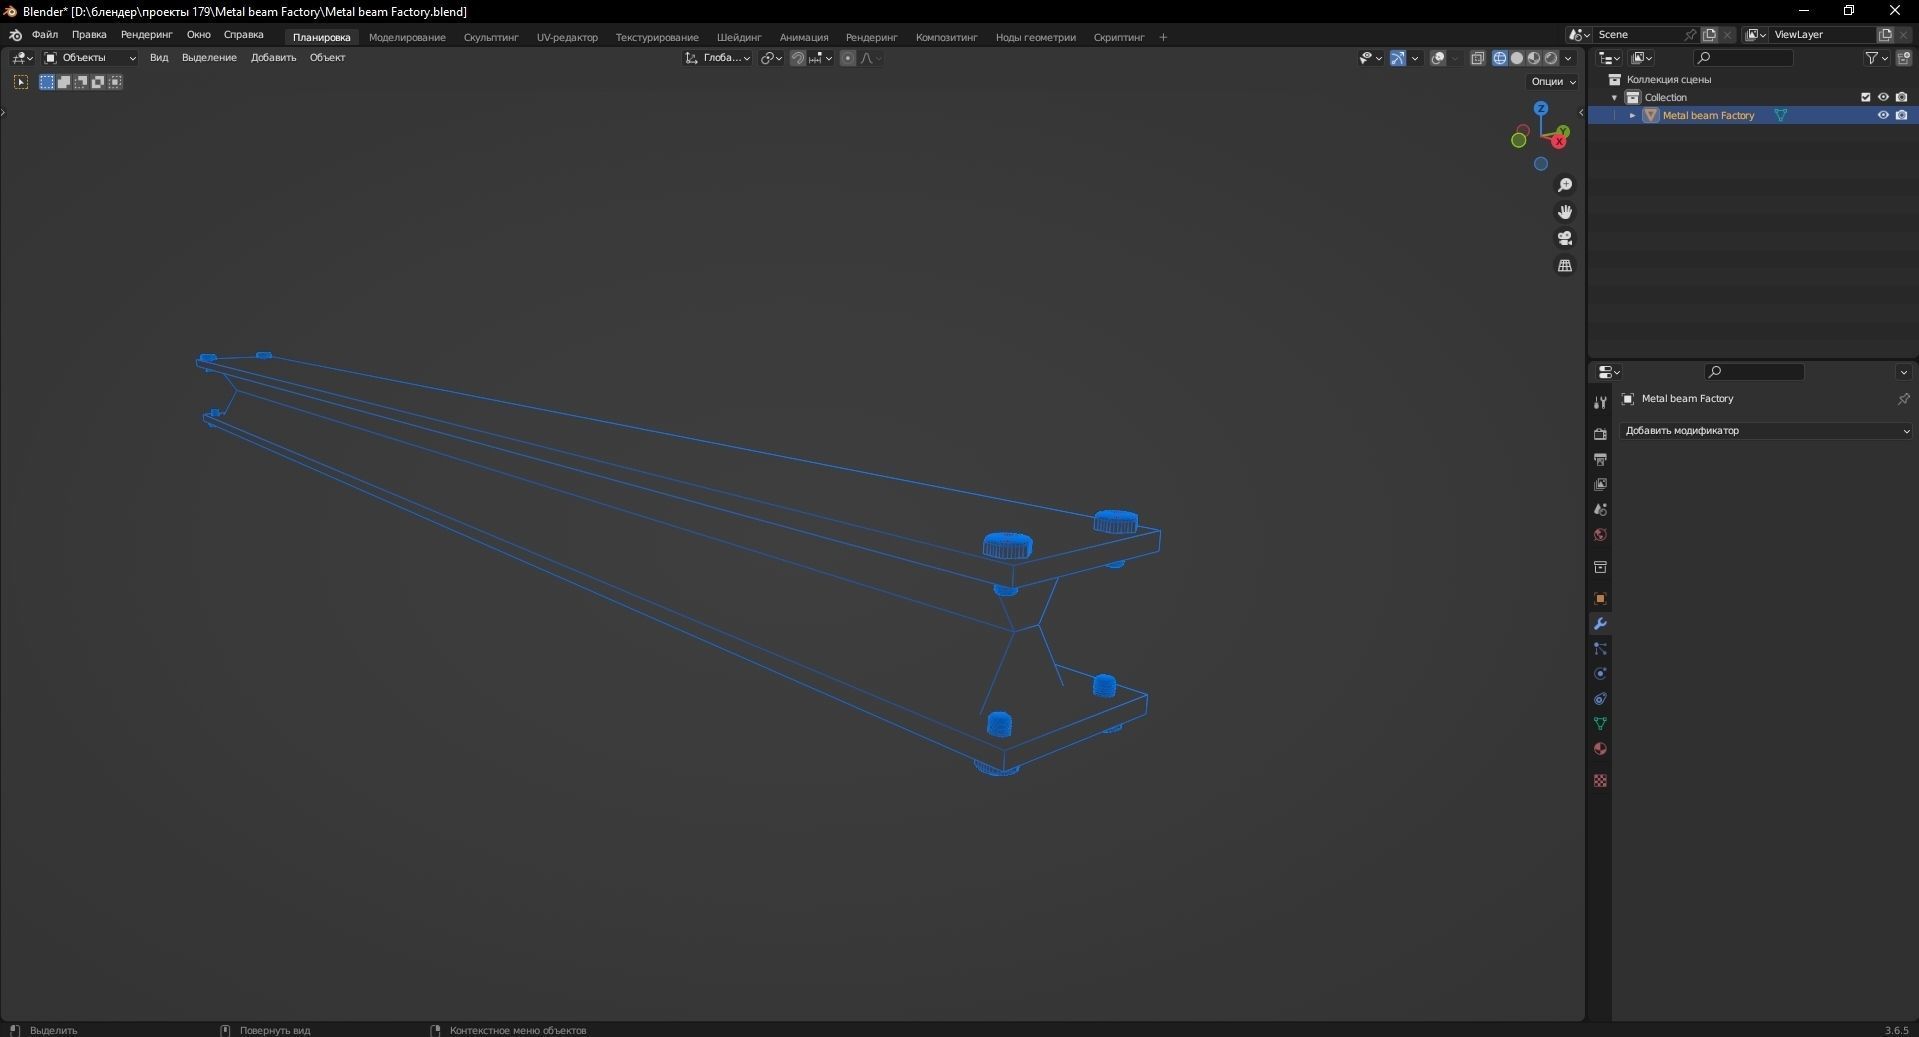Switch to the Modeling (Моделирование) workspace tab
This screenshot has width=1919, height=1037.
(x=407, y=37)
